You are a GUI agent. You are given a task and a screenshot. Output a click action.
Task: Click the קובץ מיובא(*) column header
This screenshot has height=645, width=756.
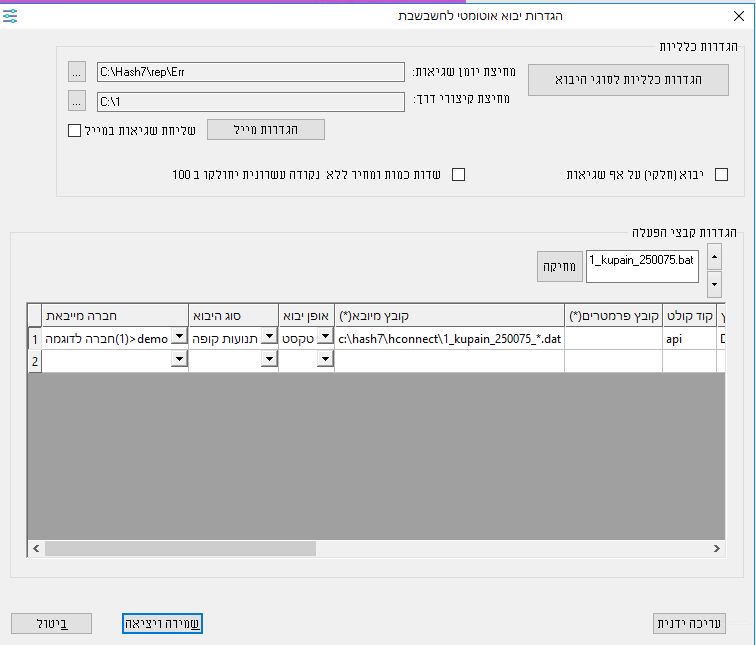click(x=449, y=316)
